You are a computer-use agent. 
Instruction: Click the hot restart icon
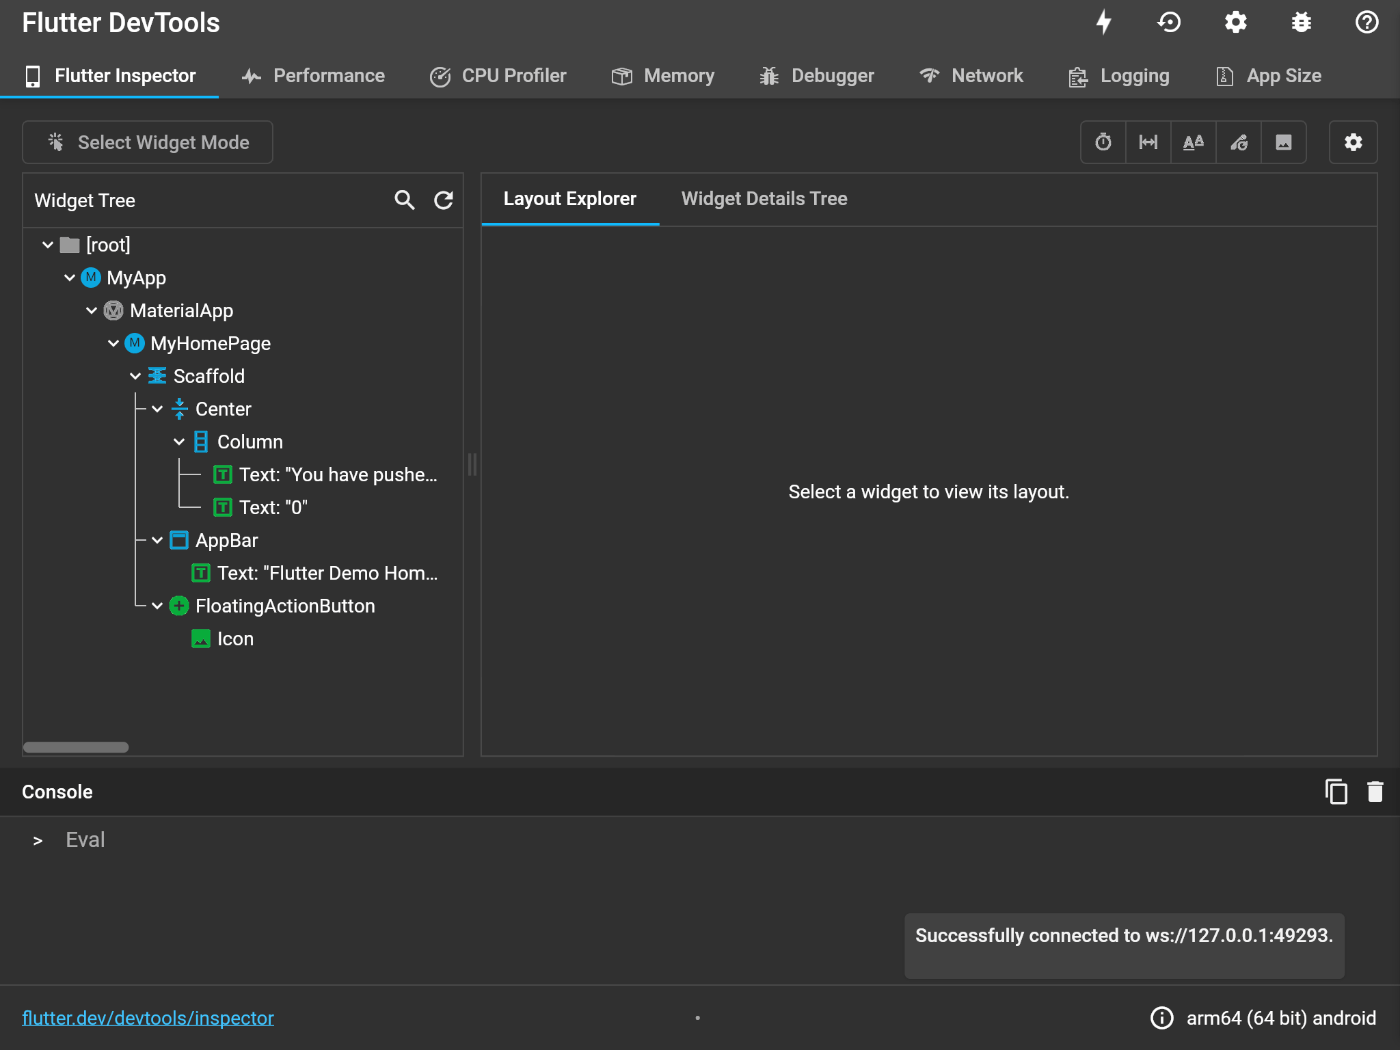(1169, 22)
